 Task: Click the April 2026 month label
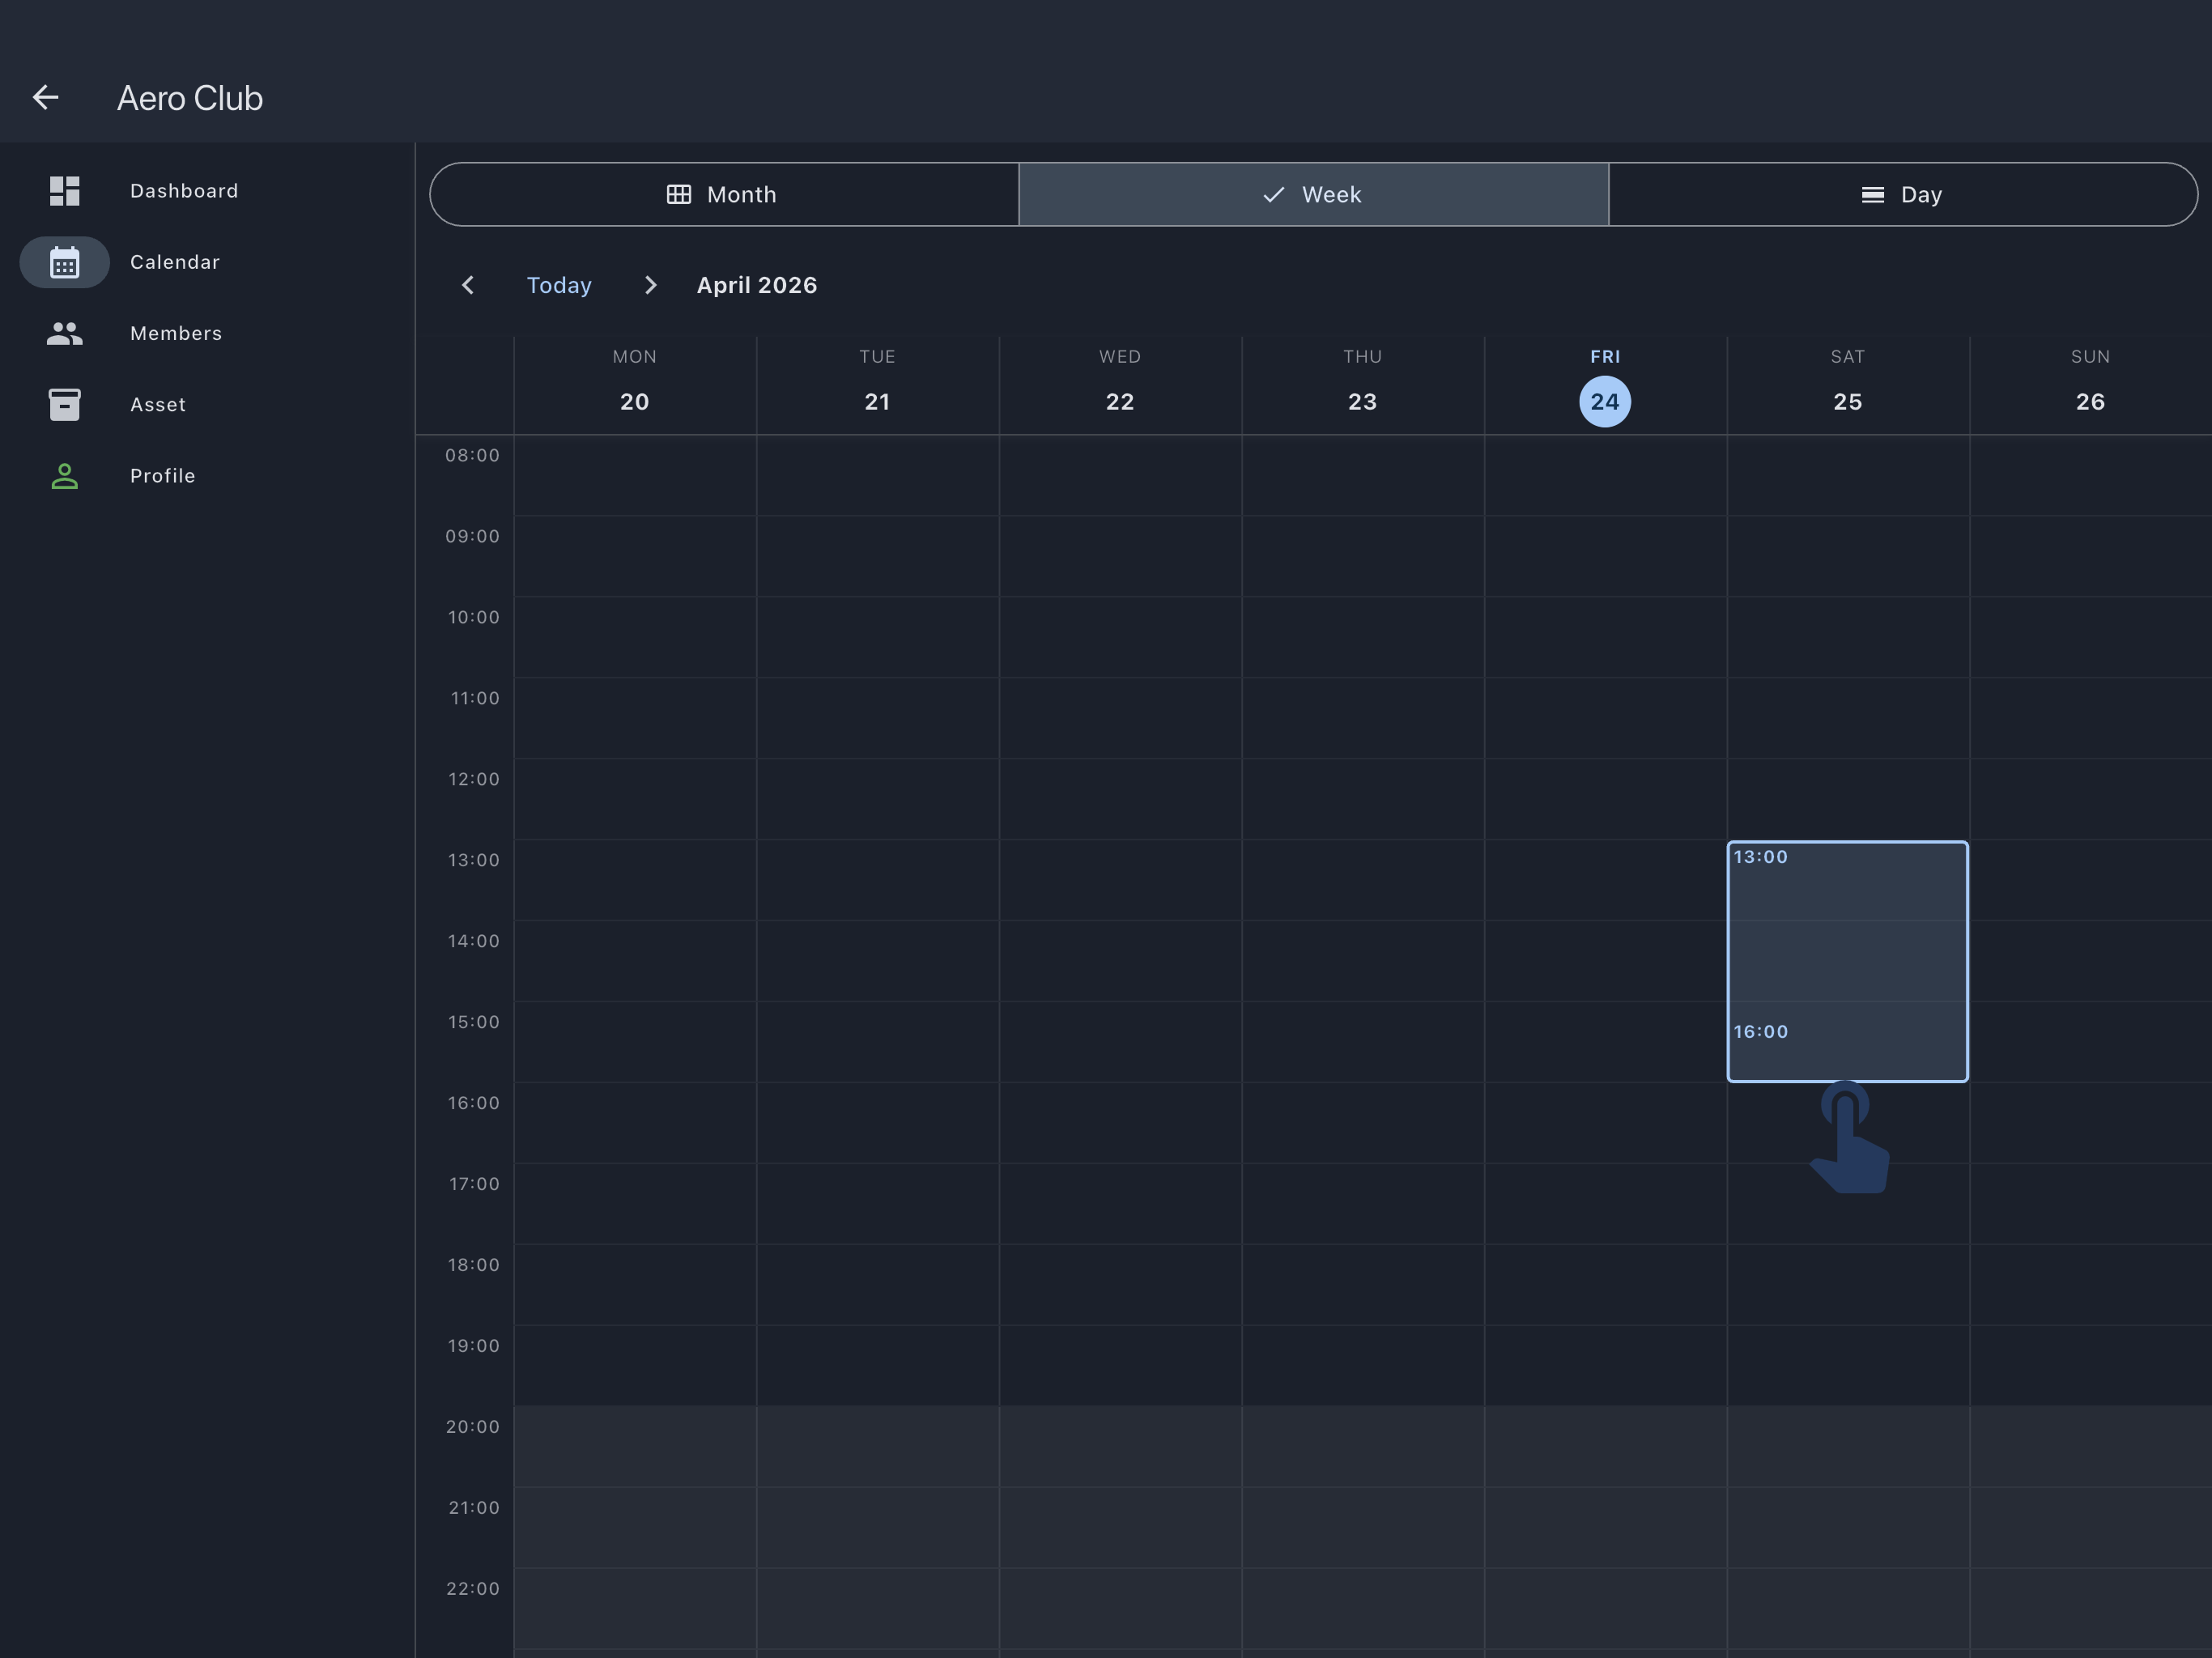point(757,285)
